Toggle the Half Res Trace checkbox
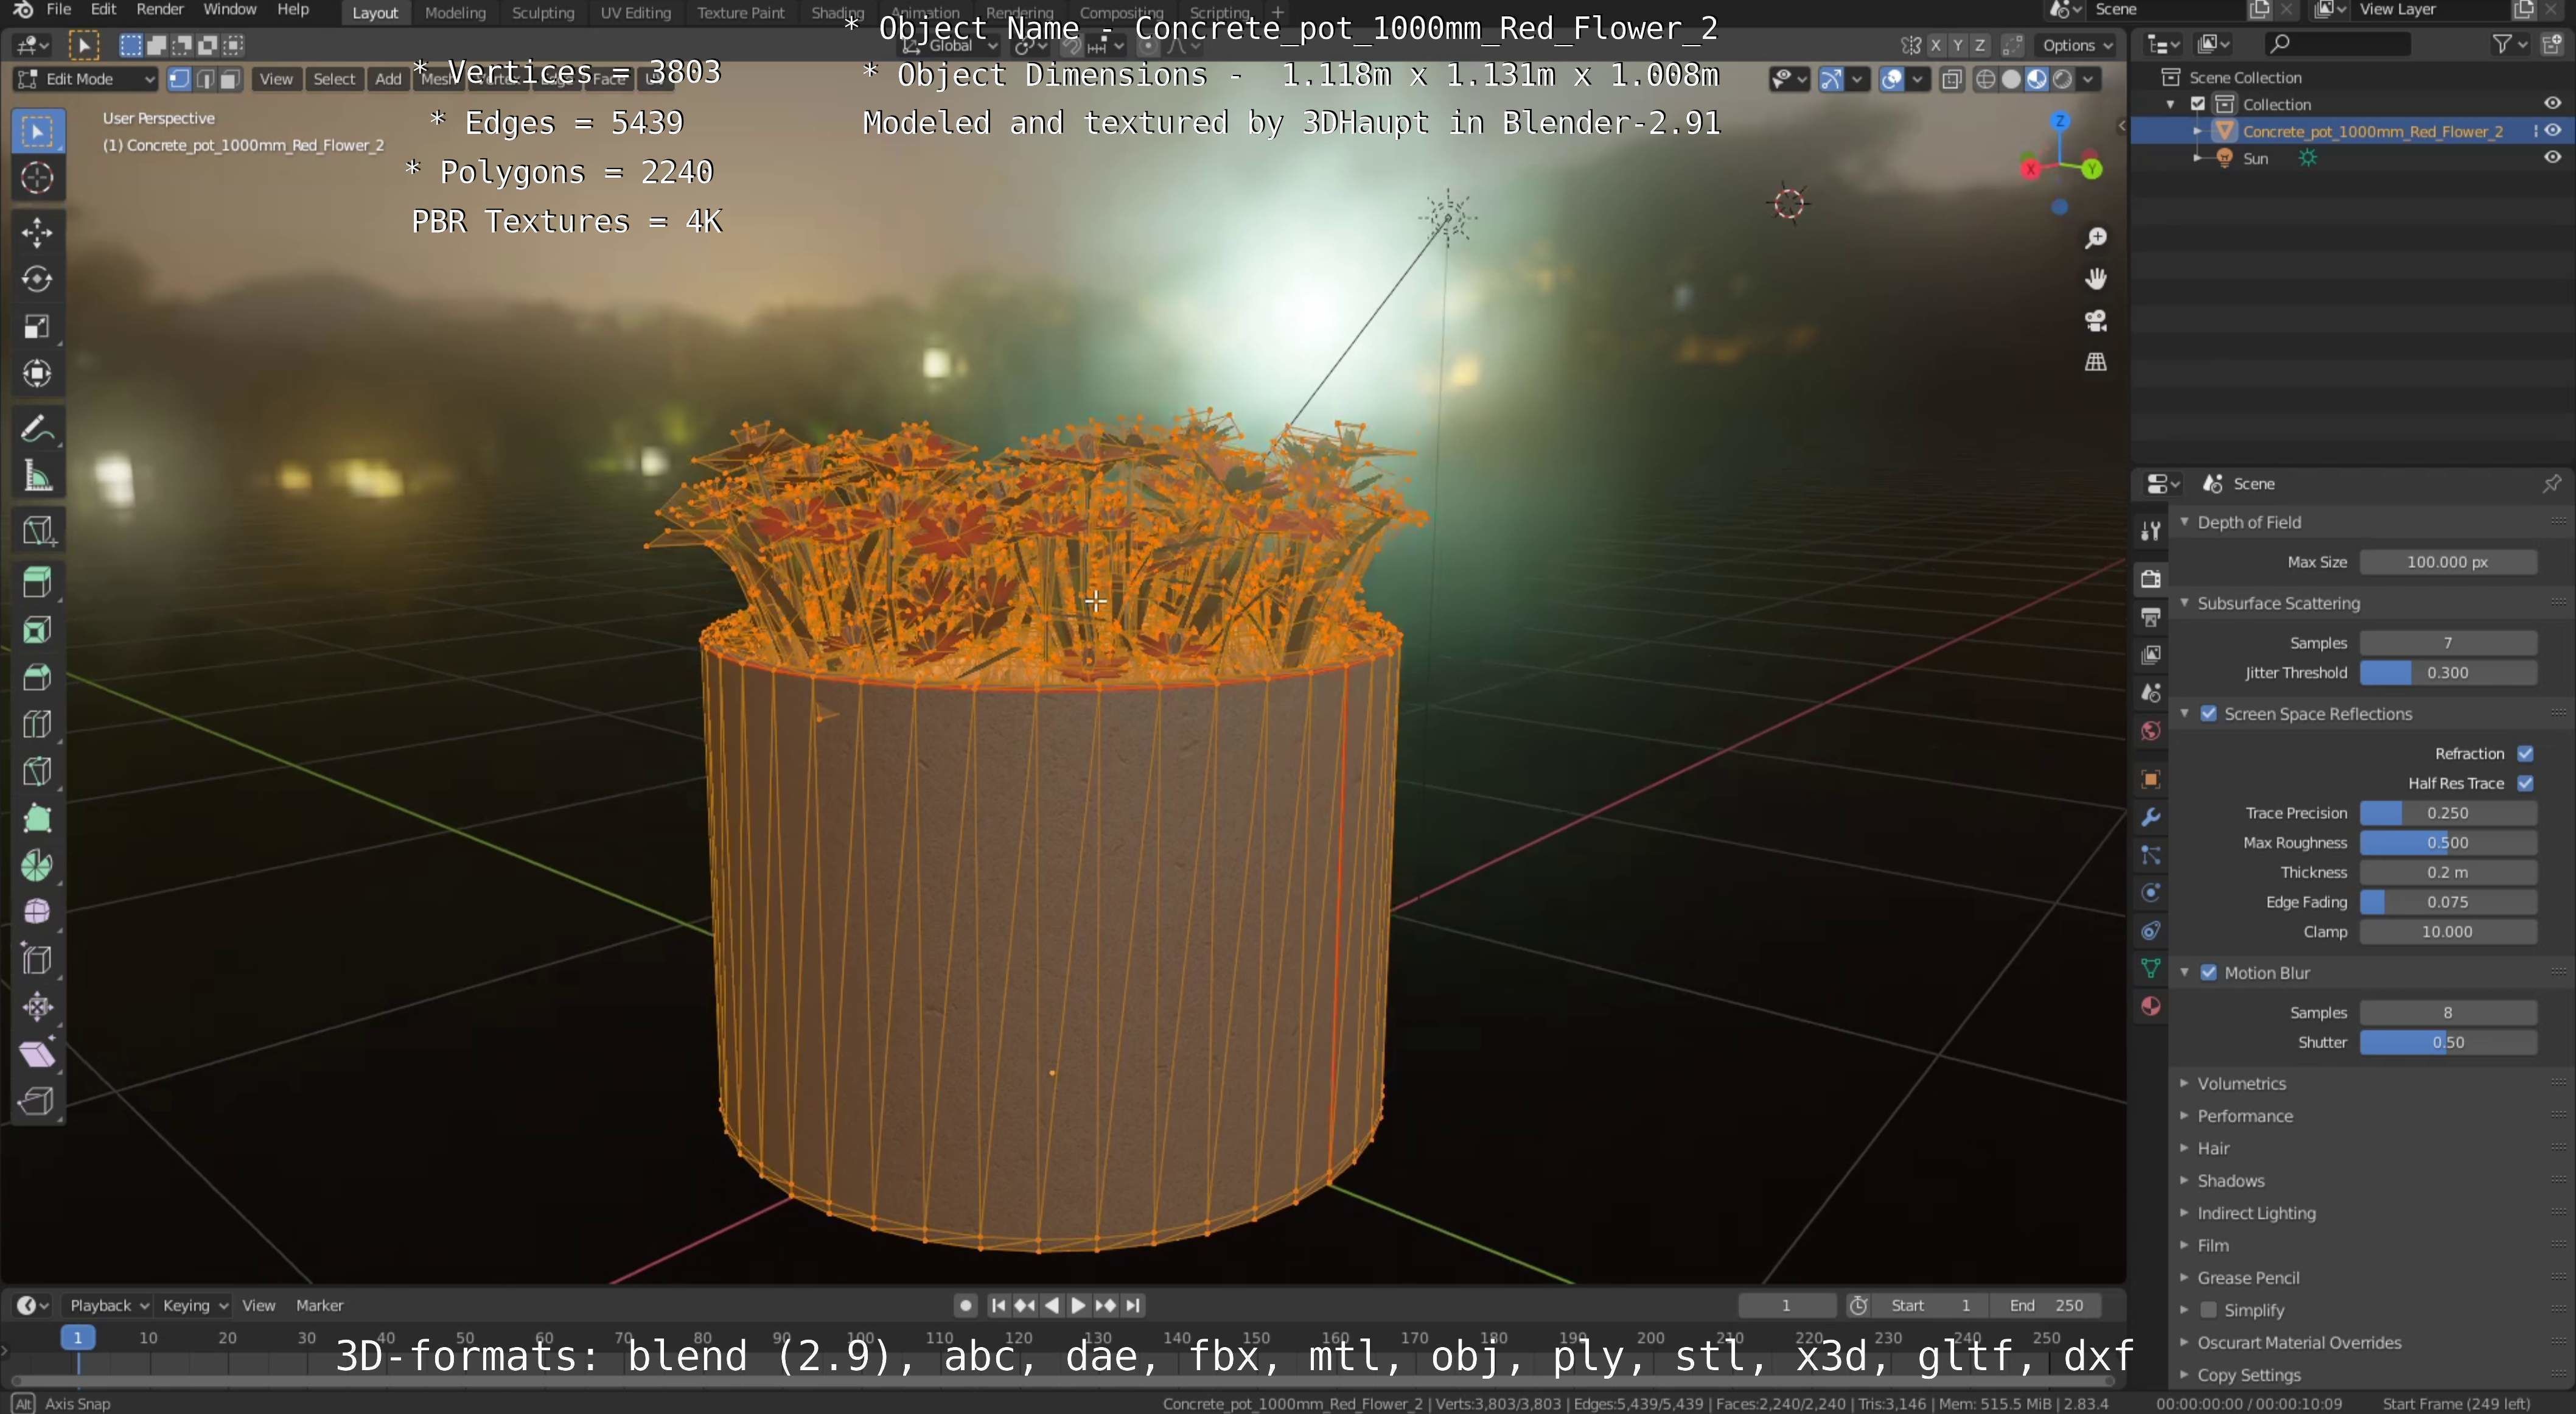 [2525, 783]
